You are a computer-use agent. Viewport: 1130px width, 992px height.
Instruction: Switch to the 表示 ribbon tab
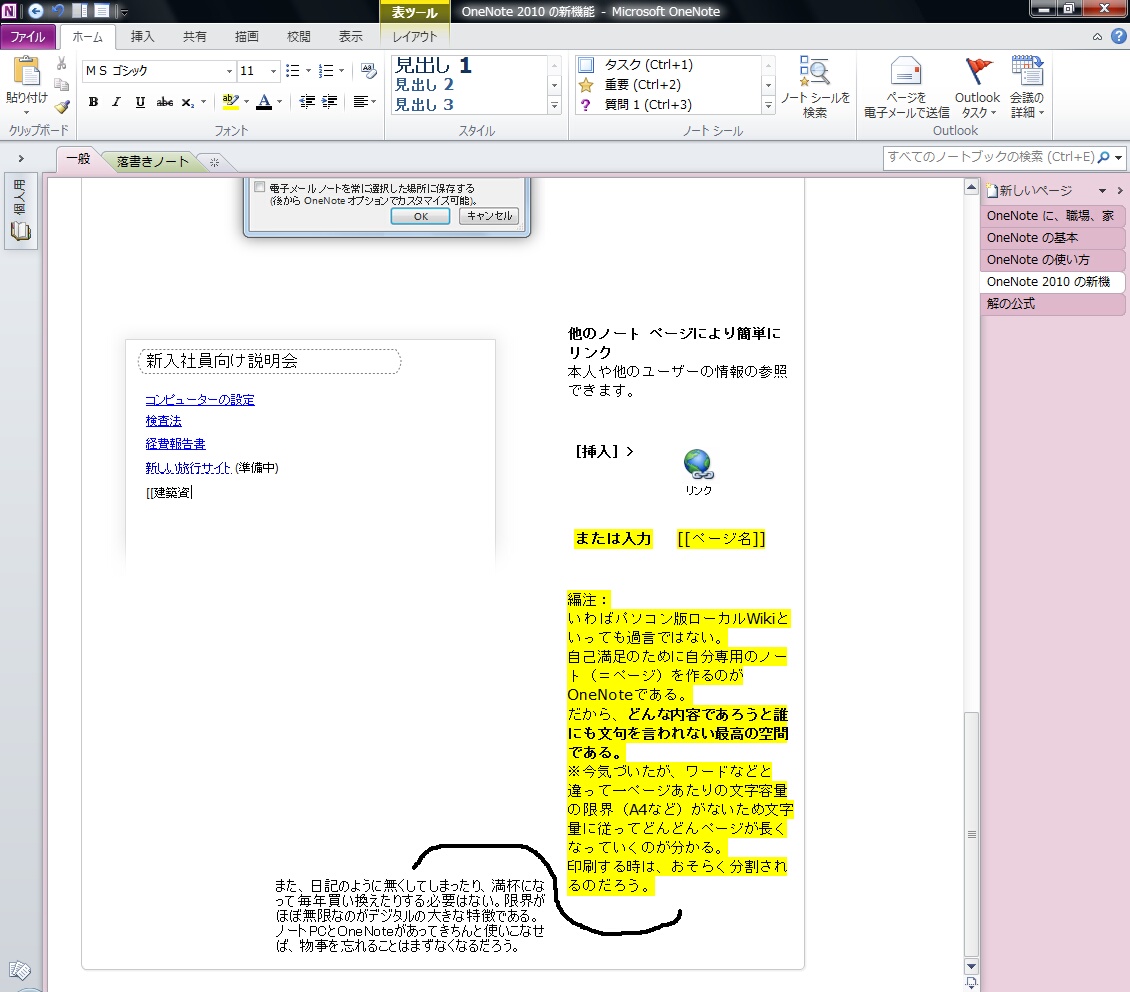click(350, 37)
